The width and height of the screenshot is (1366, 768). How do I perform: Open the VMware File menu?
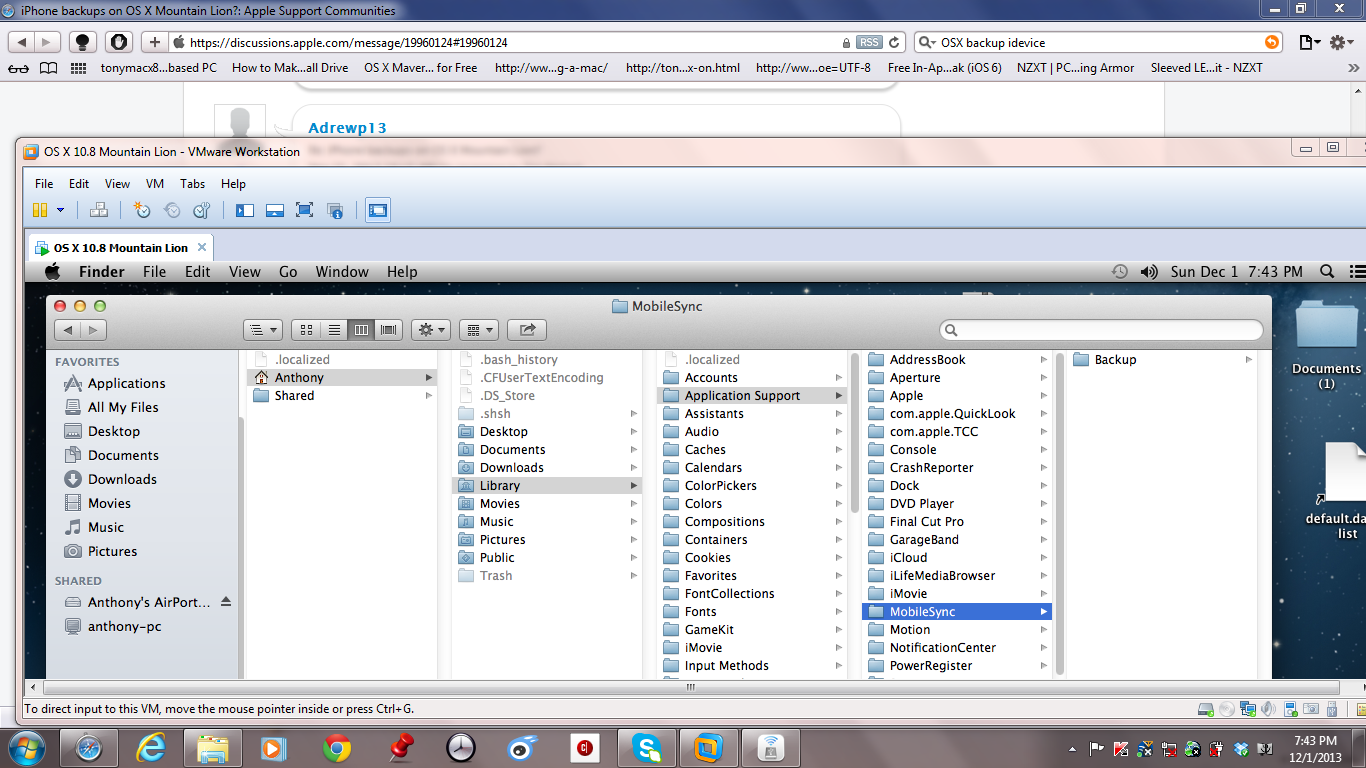[44, 184]
